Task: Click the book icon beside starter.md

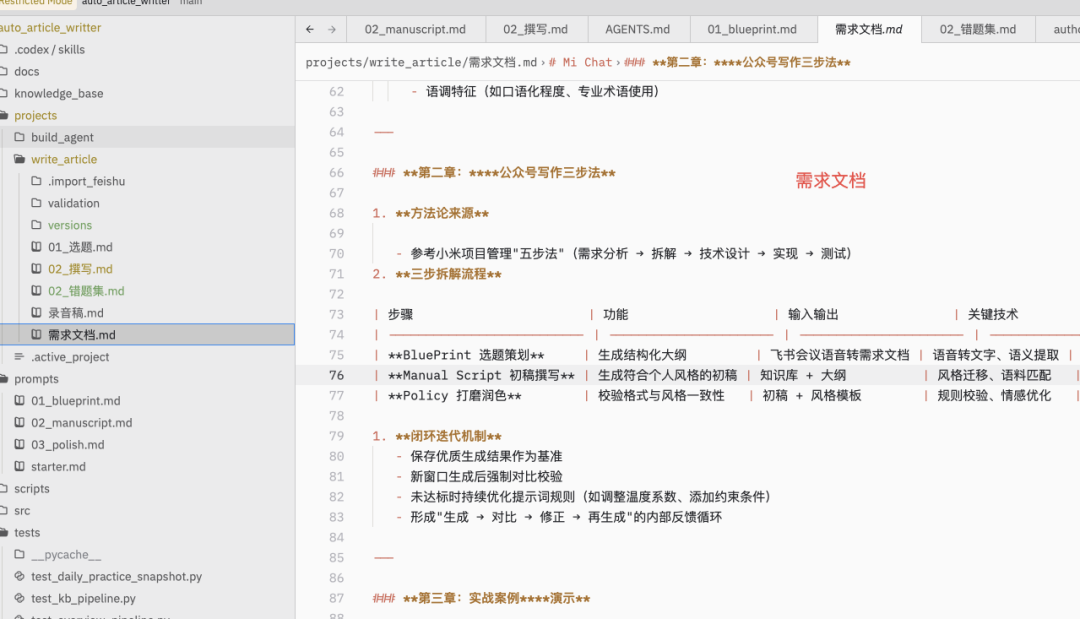Action: (x=20, y=466)
